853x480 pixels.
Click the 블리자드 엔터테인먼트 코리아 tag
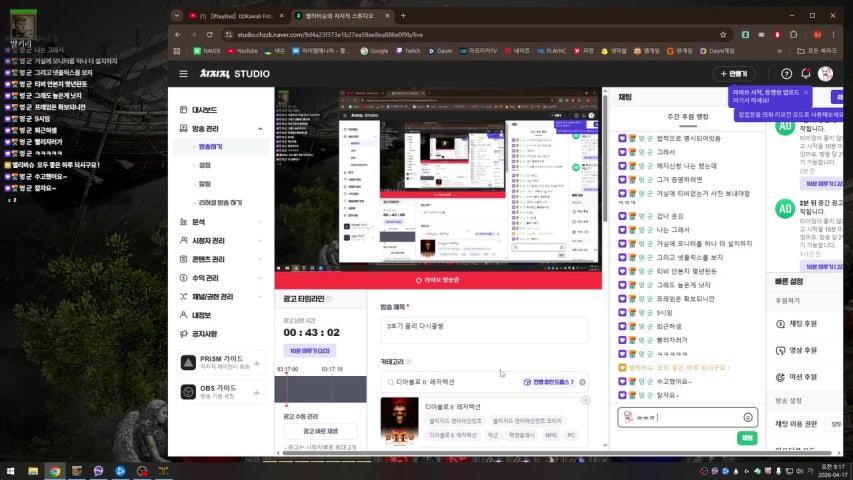(527, 421)
